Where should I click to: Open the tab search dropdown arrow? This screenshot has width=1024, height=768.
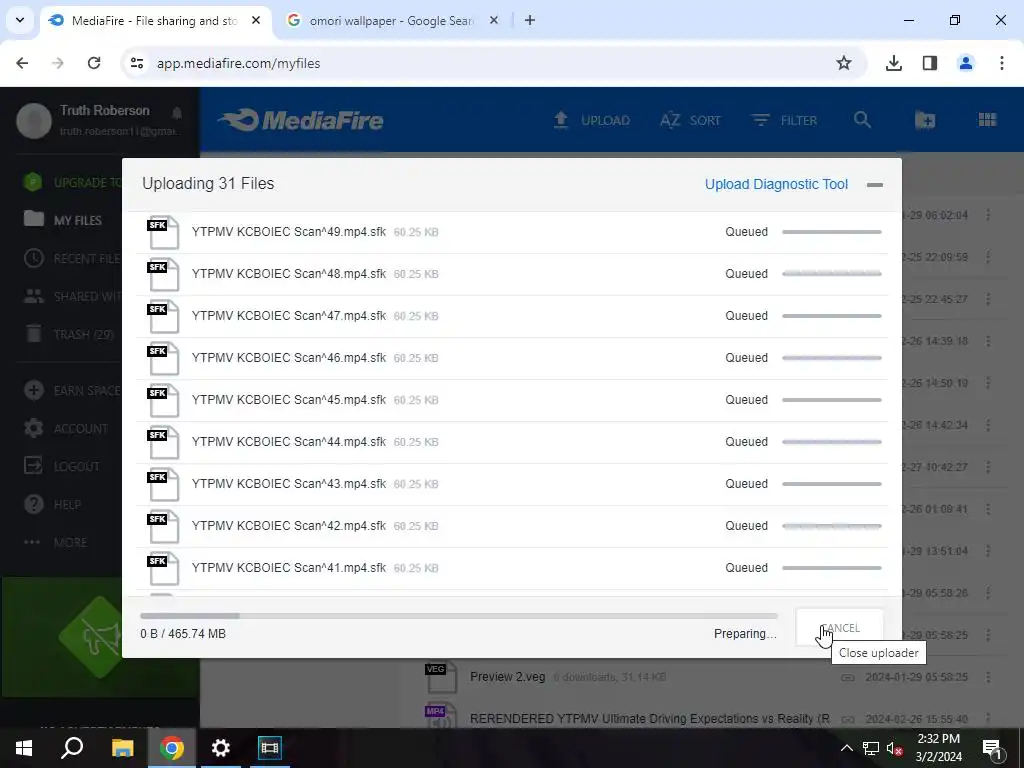[x=20, y=20]
